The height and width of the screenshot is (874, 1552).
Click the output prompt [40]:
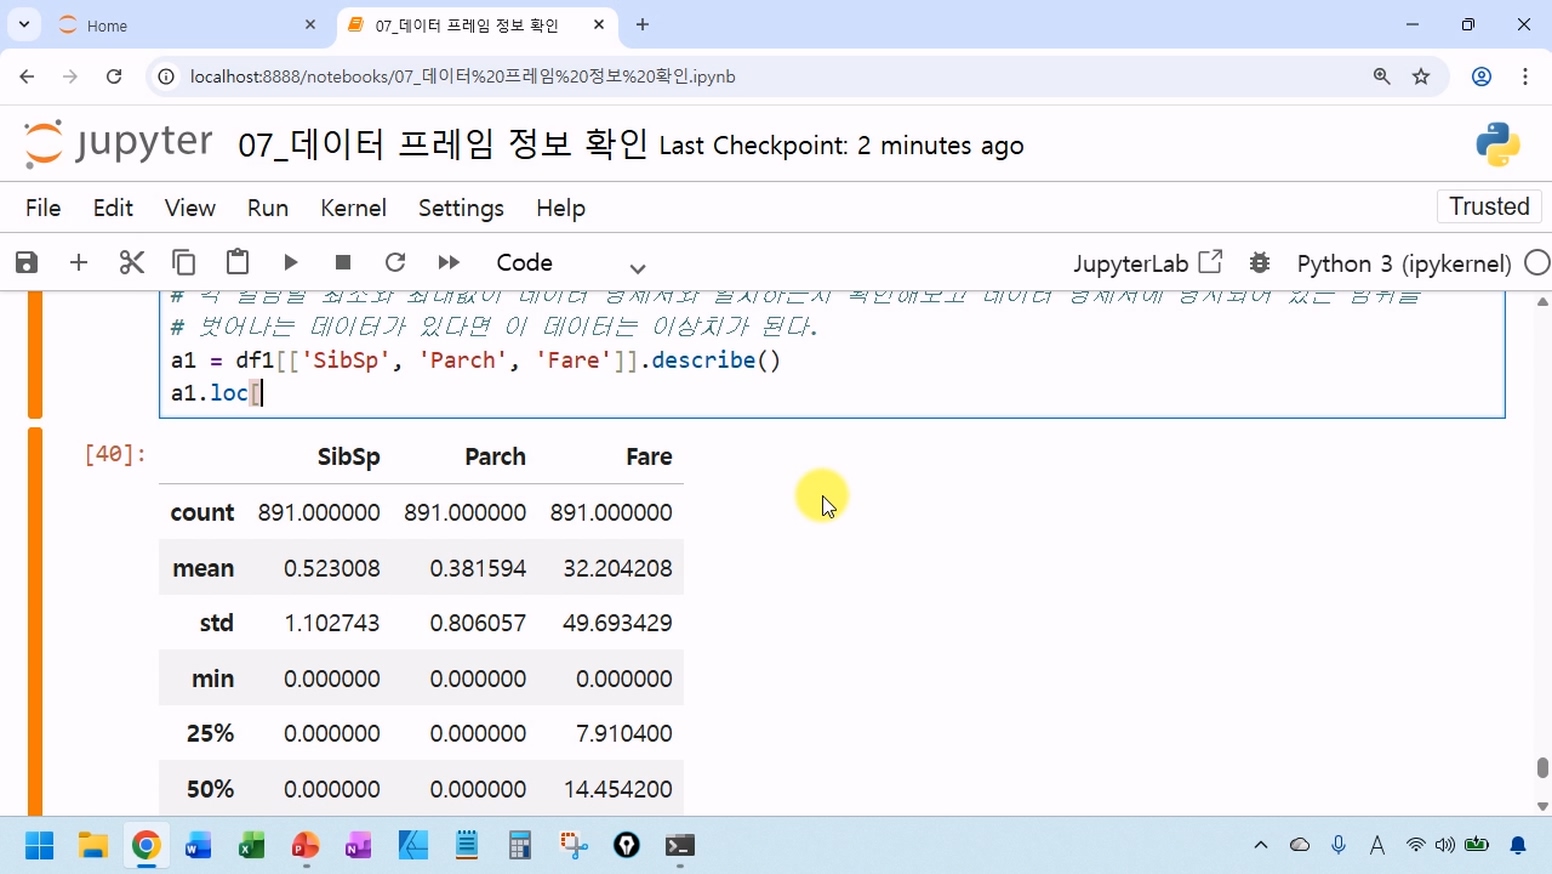point(115,454)
